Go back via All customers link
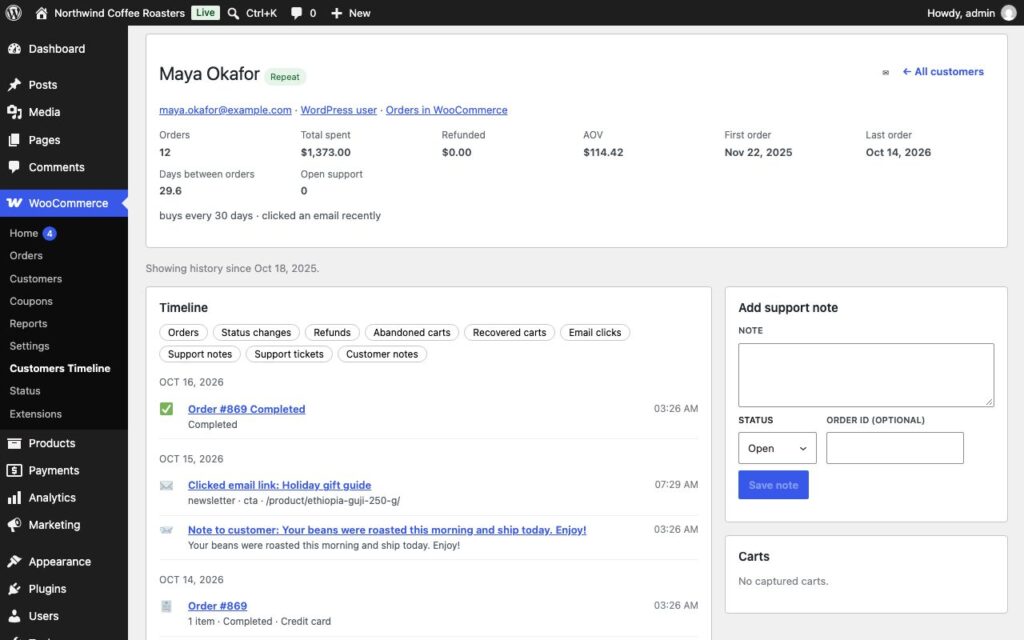 943,72
